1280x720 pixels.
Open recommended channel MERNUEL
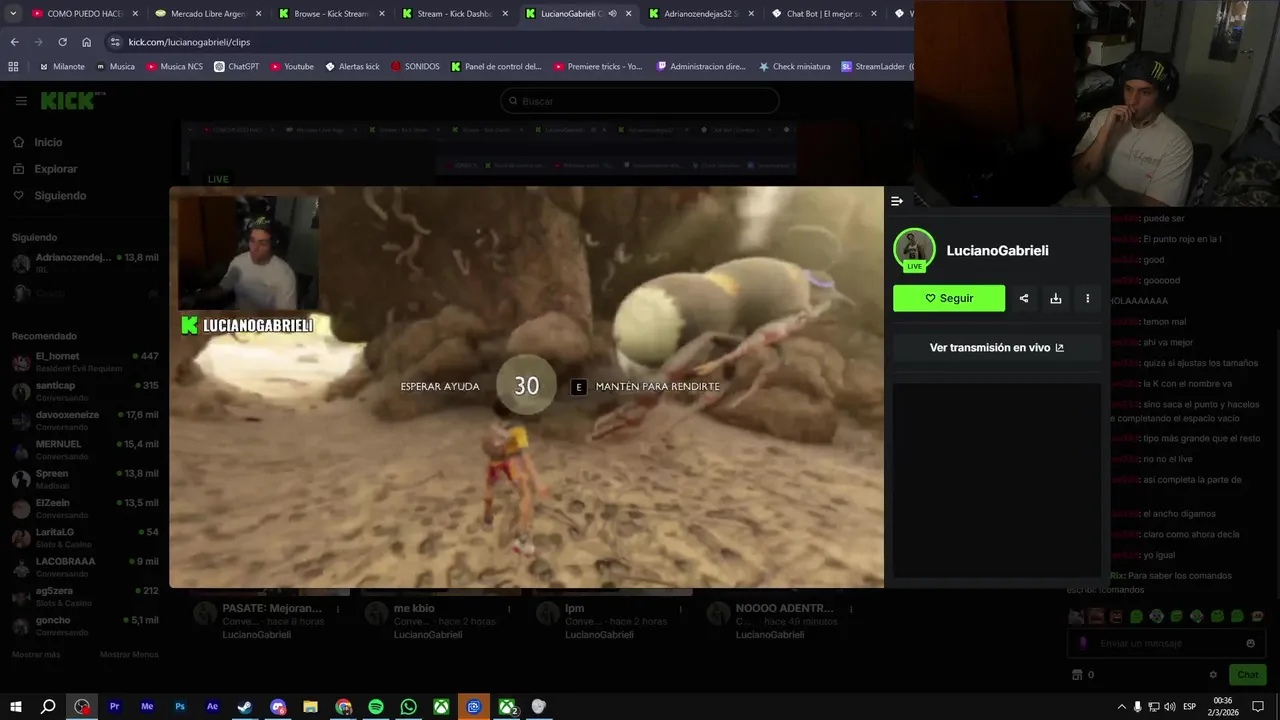coord(85,450)
